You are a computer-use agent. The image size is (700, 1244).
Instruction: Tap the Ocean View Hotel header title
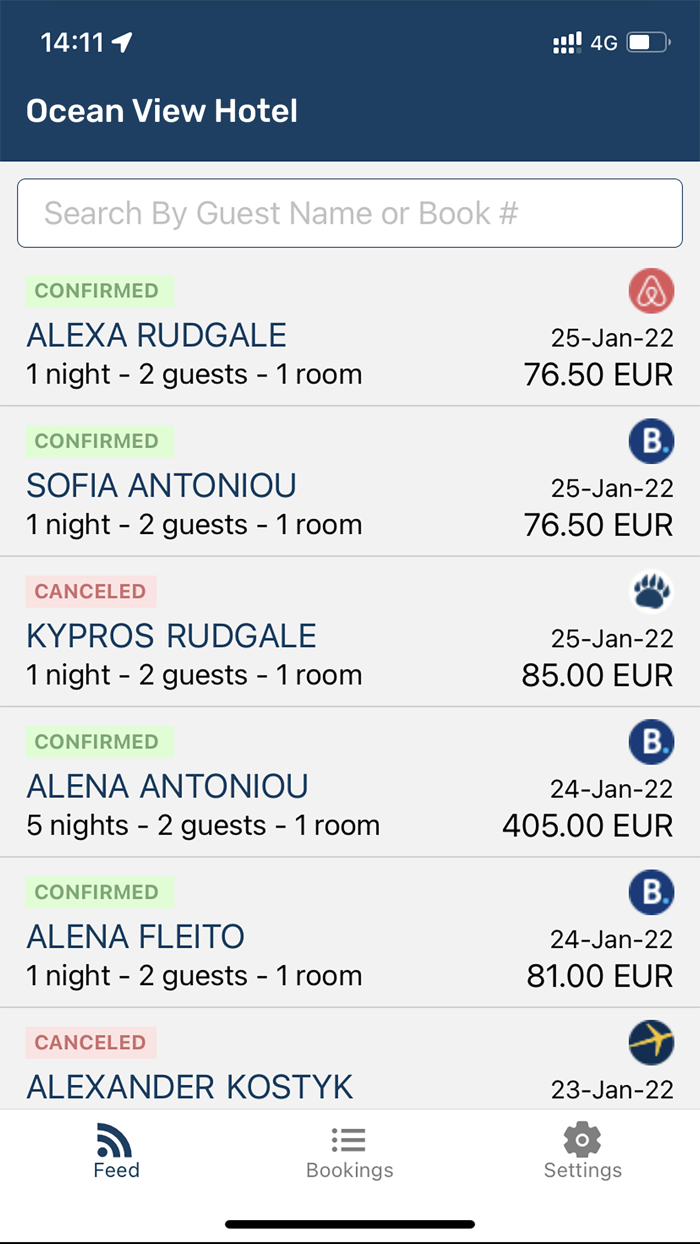(x=162, y=111)
